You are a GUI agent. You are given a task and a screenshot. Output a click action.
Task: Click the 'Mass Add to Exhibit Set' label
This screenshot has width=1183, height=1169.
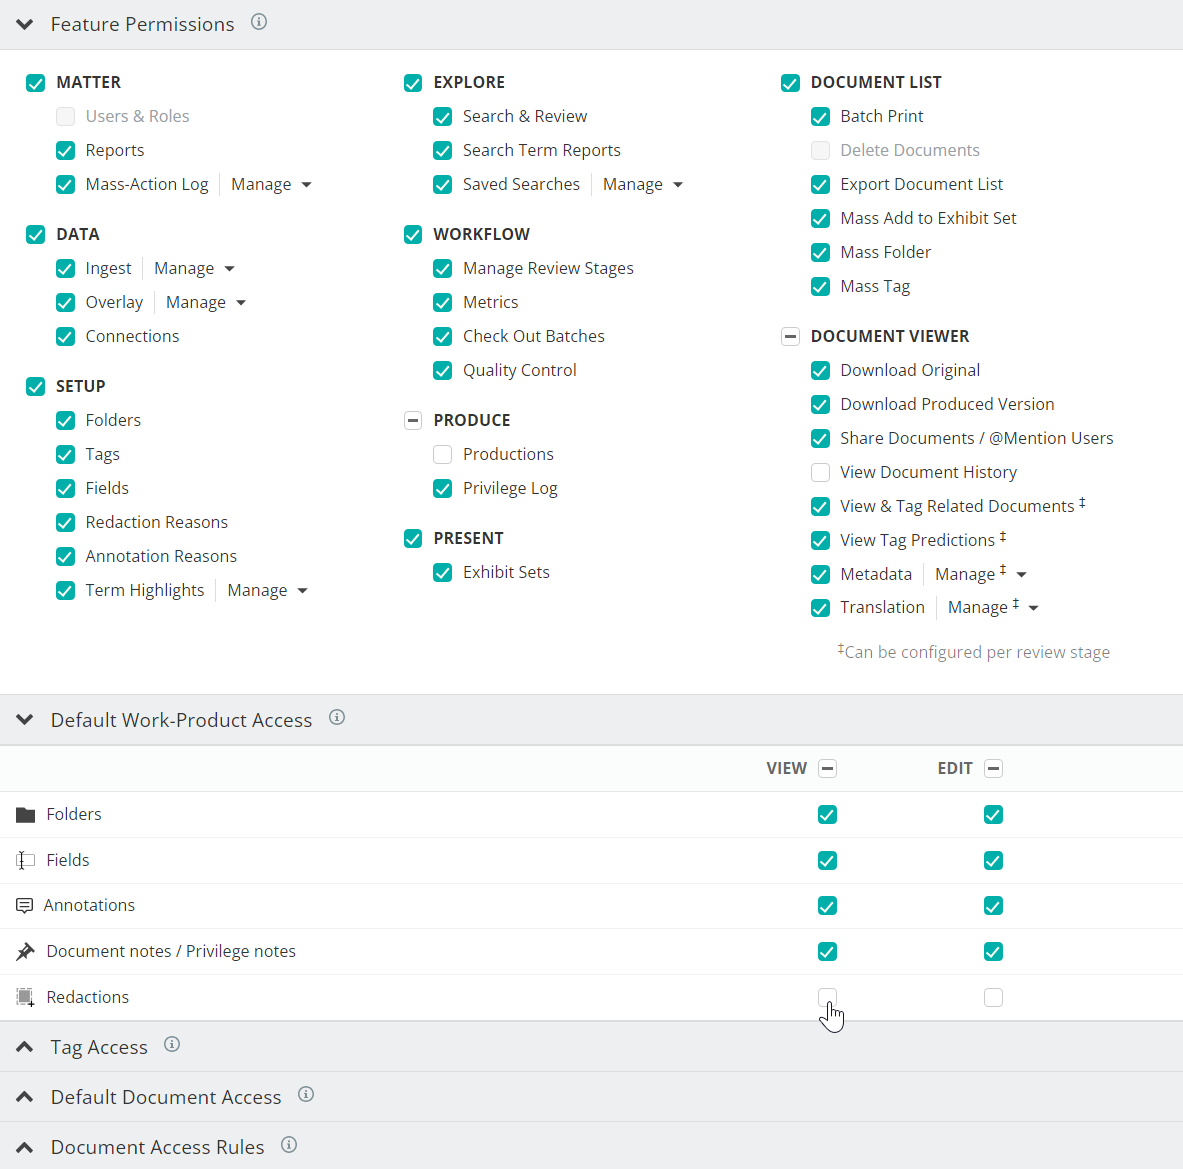pos(928,218)
